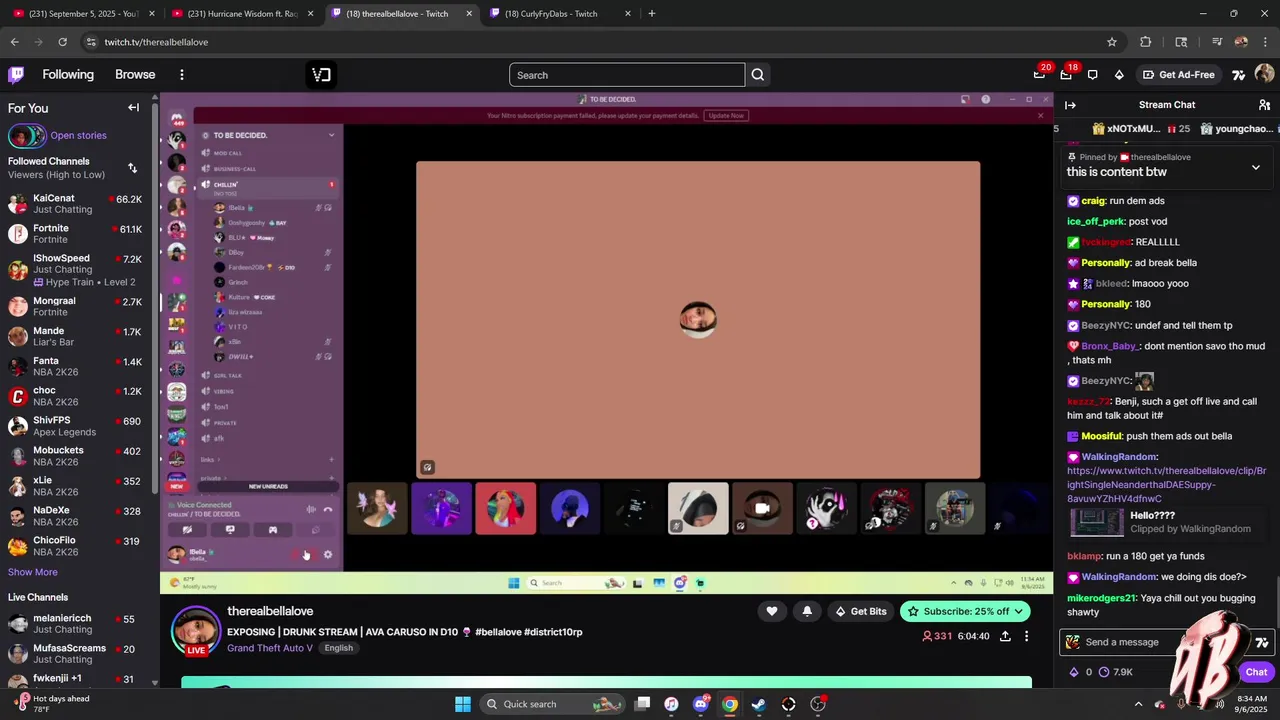This screenshot has height=720, width=1280.
Task: Show More followed channels
Action: tap(33, 572)
